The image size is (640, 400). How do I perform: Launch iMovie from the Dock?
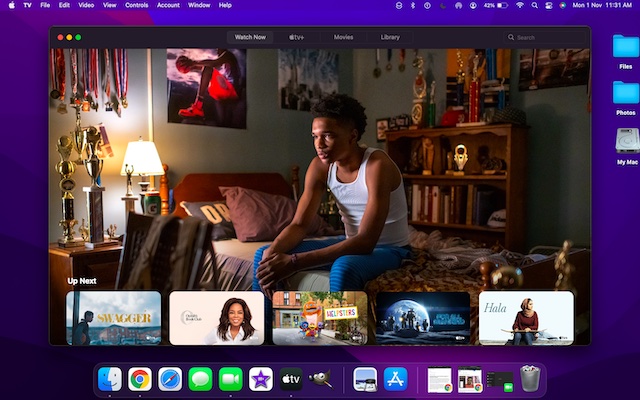(261, 379)
